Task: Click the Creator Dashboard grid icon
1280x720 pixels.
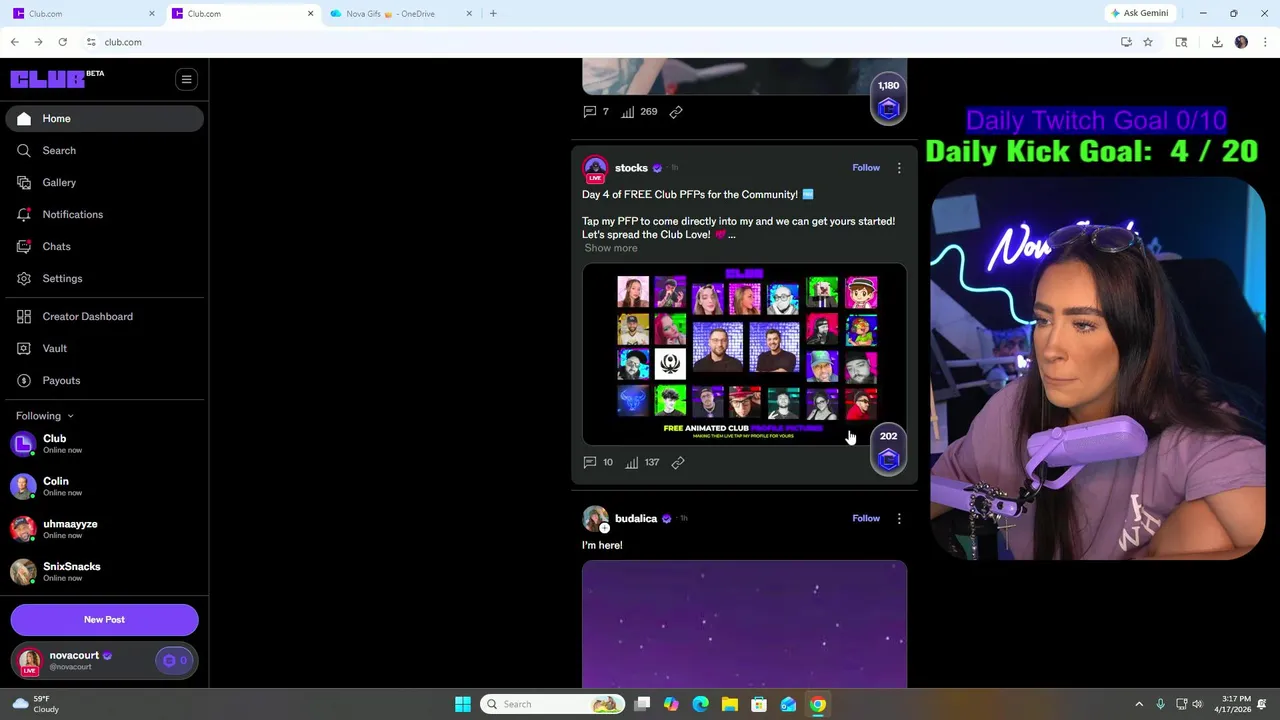Action: [24, 317]
